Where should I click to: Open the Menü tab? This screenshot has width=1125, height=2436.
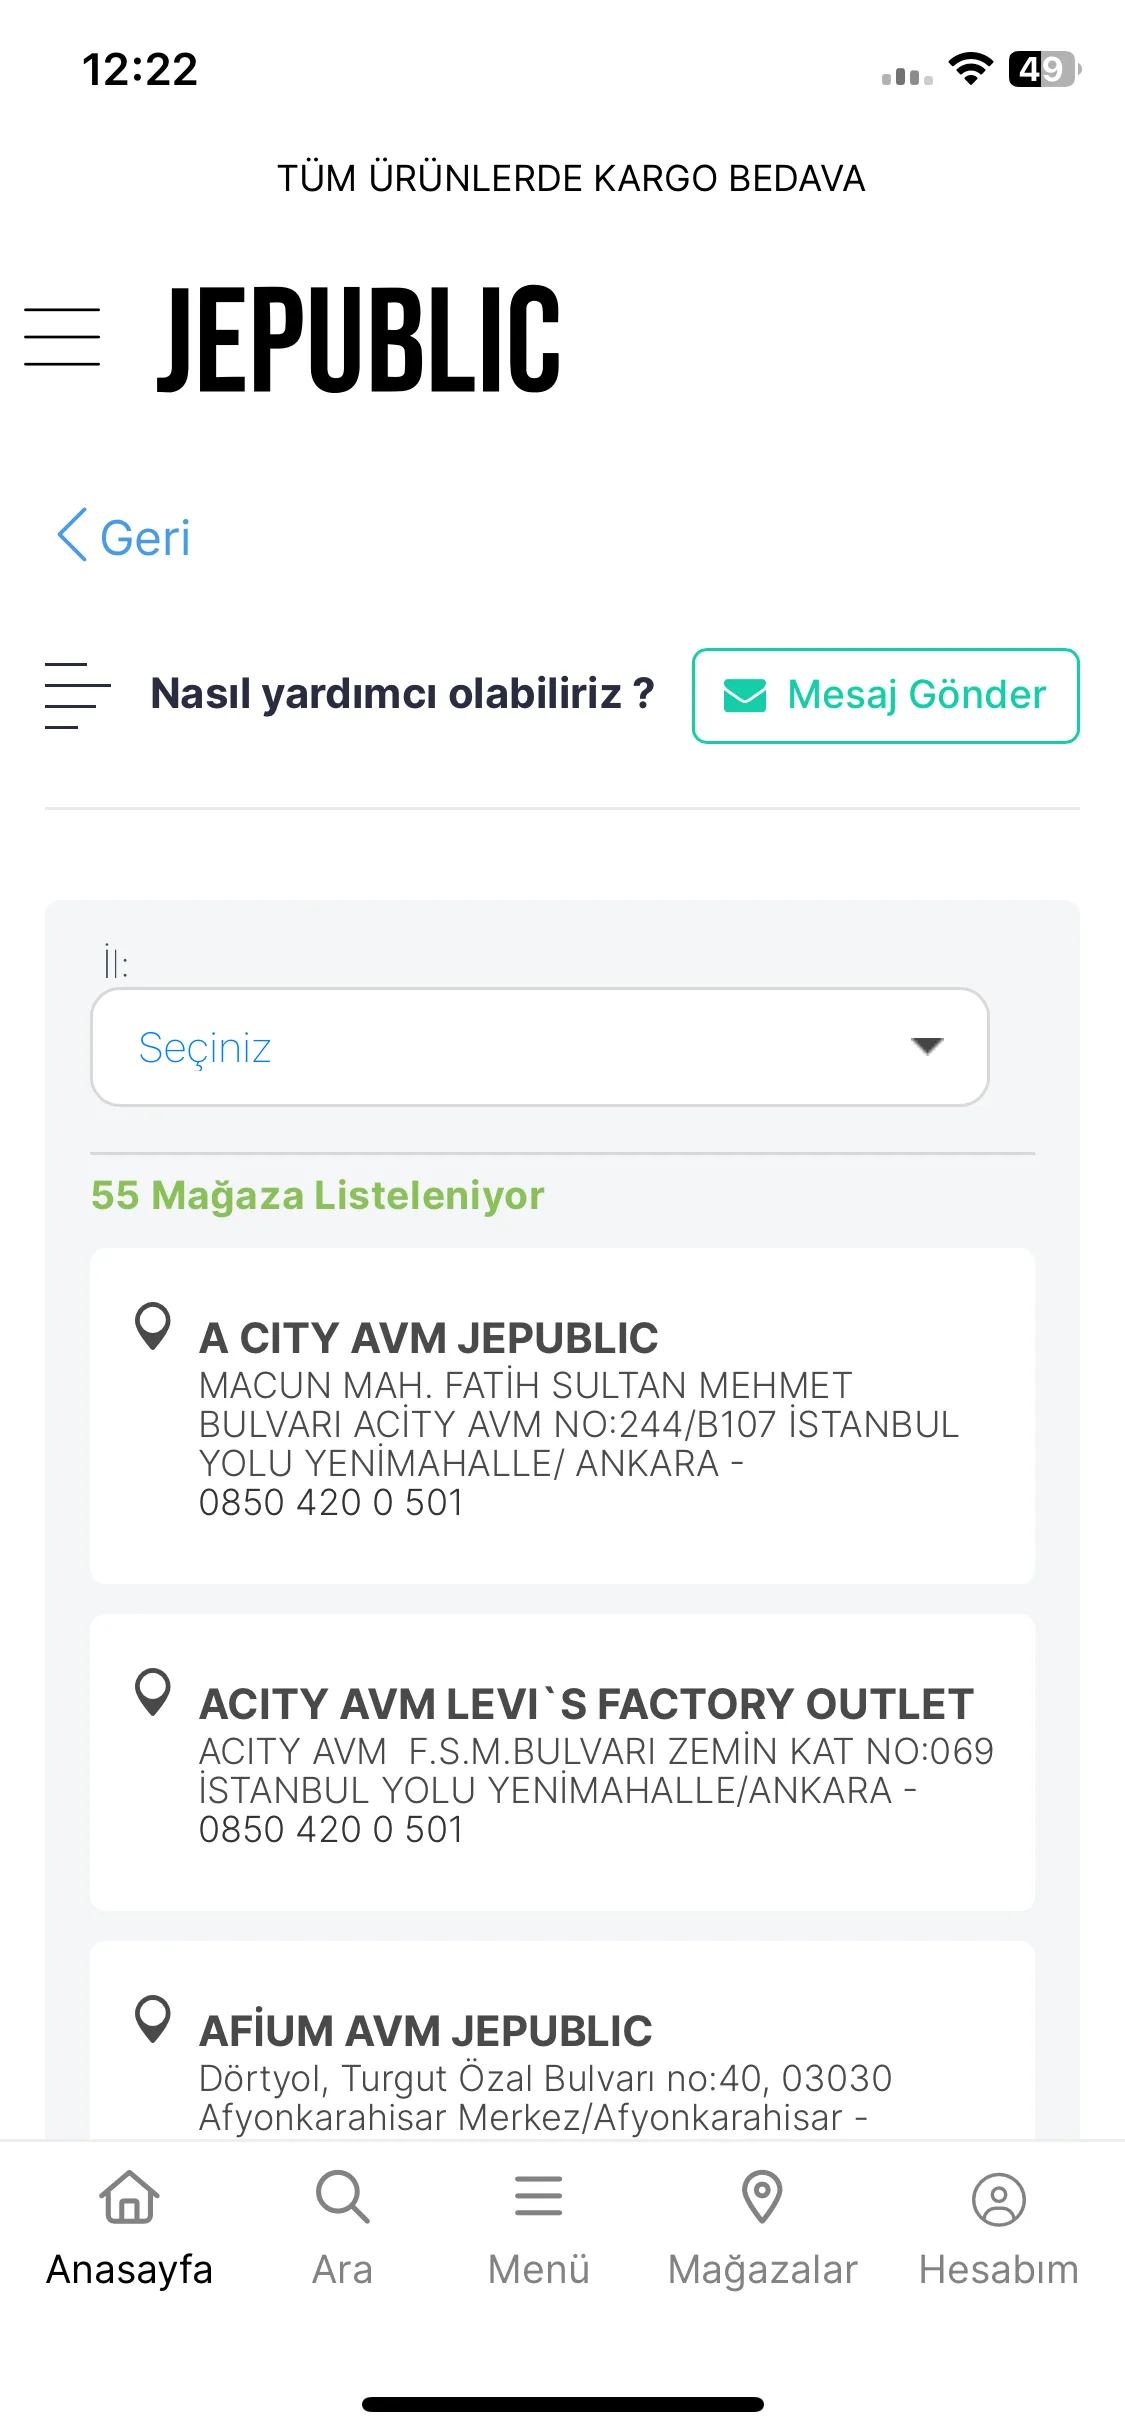538,2228
